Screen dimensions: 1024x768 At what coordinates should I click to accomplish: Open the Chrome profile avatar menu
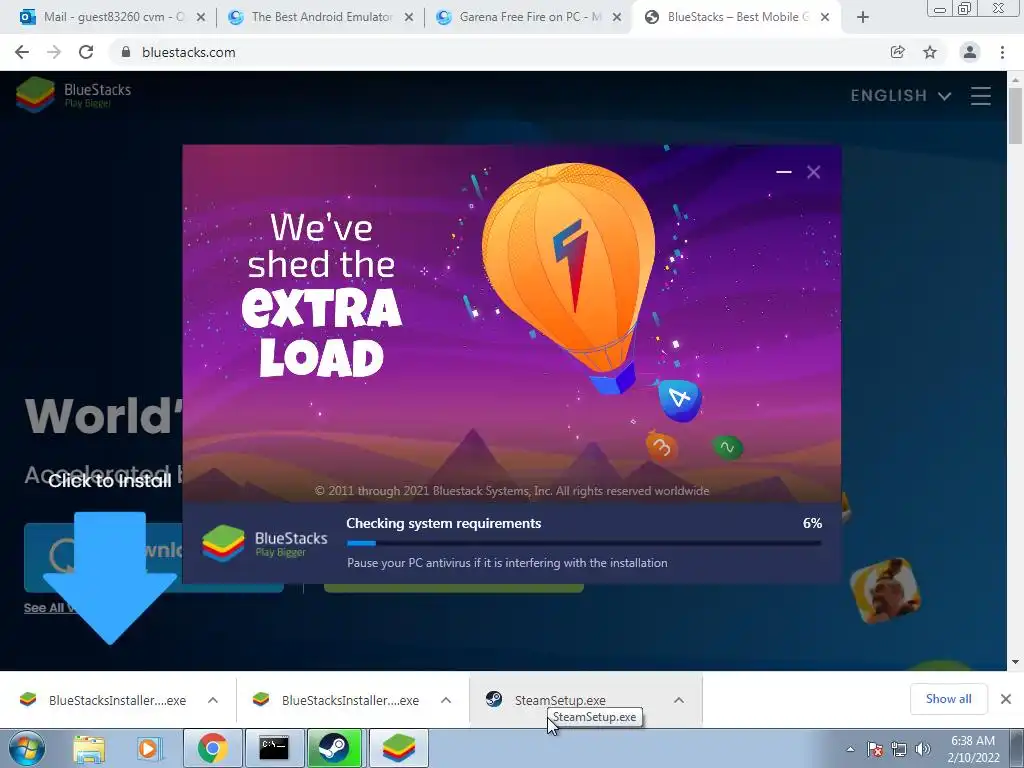pos(970,52)
